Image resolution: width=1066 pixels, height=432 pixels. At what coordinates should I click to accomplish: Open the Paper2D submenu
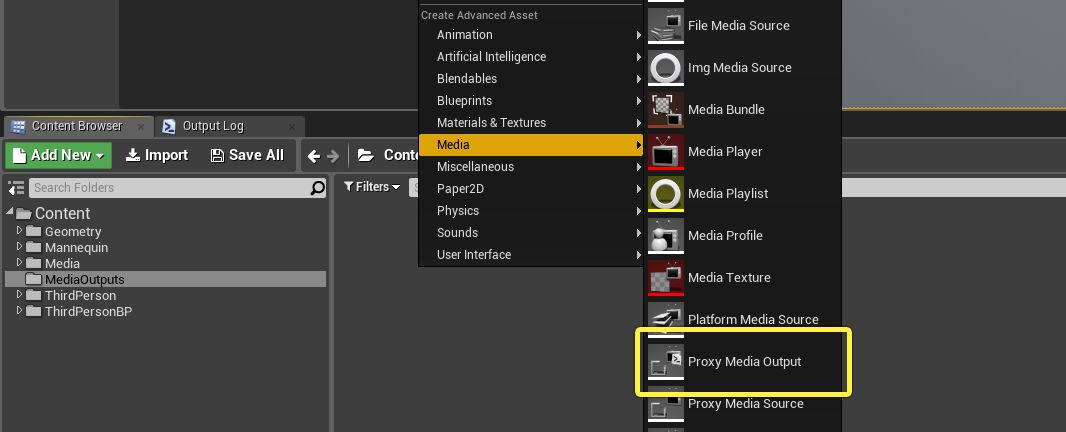531,188
